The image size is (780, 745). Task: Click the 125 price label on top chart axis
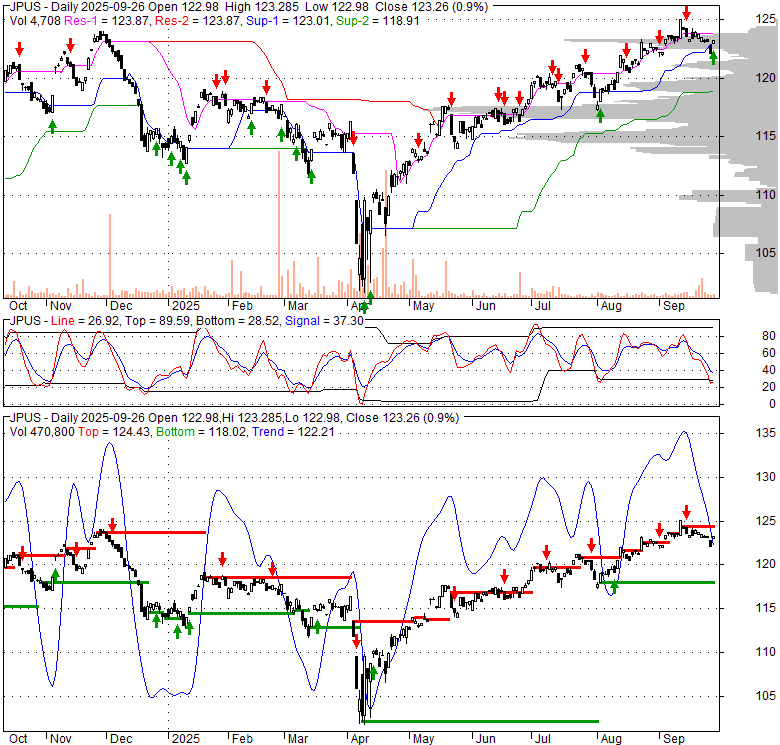(x=766, y=19)
